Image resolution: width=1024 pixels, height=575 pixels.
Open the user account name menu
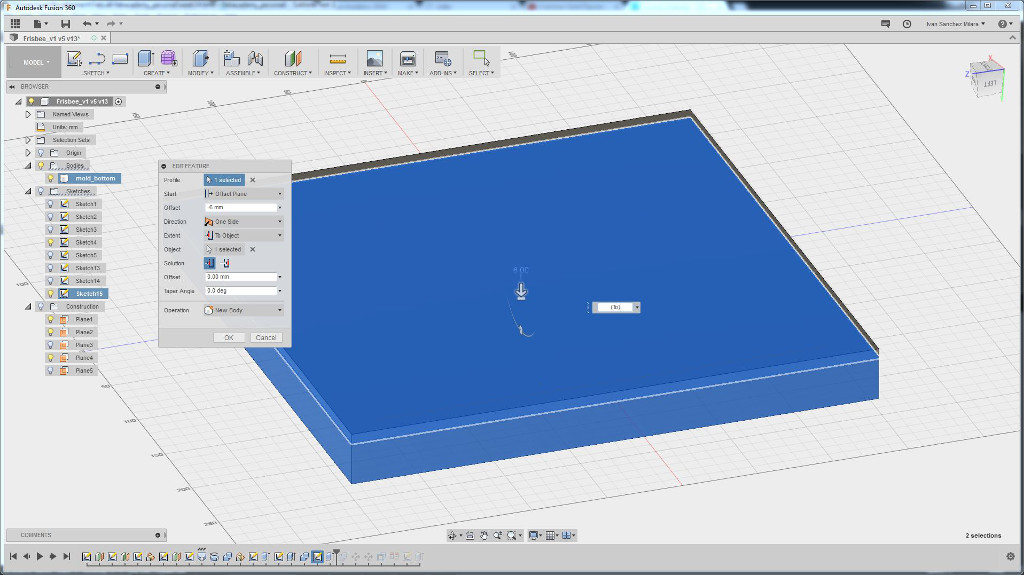(x=955, y=24)
